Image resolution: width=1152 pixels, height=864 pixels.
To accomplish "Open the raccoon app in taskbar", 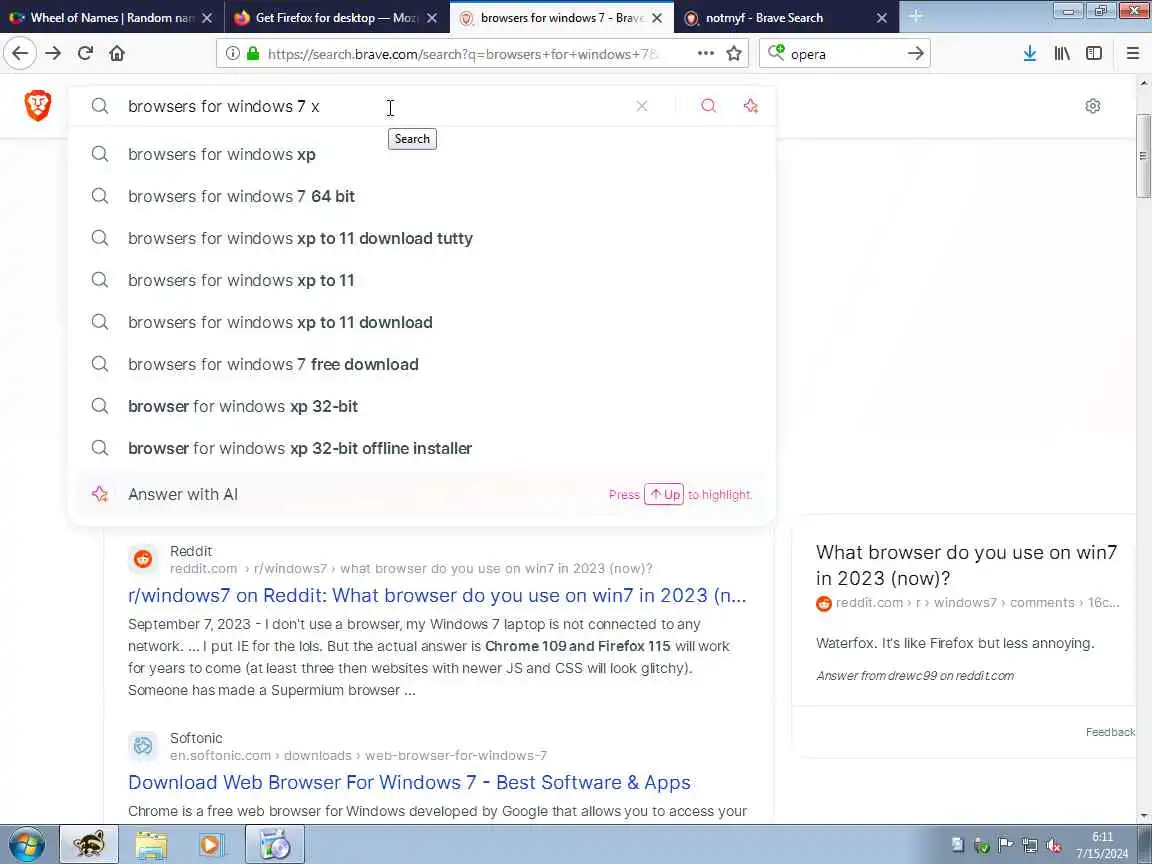I will click(x=89, y=844).
